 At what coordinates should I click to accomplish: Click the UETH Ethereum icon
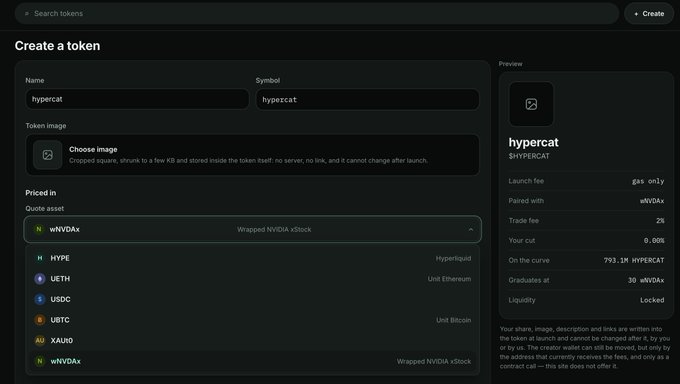39,279
